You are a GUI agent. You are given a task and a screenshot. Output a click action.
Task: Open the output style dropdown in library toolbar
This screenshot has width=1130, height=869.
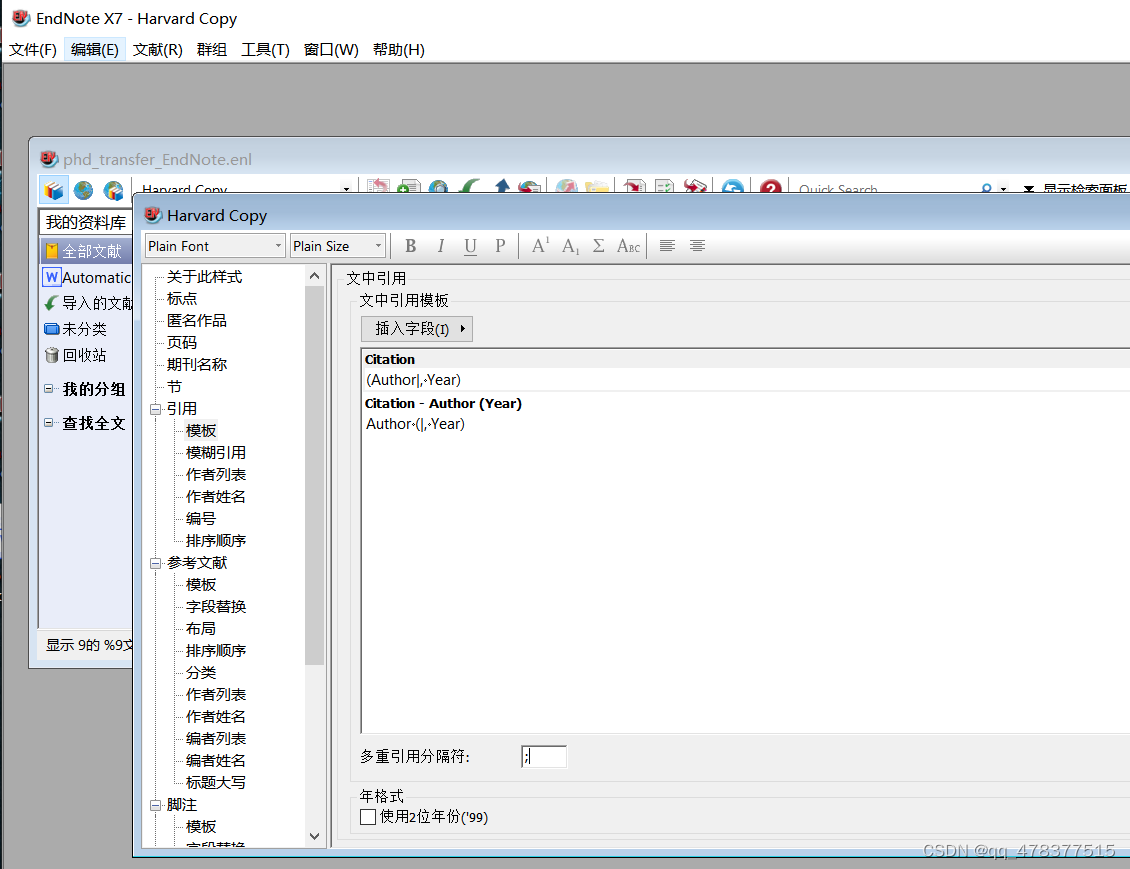point(347,189)
